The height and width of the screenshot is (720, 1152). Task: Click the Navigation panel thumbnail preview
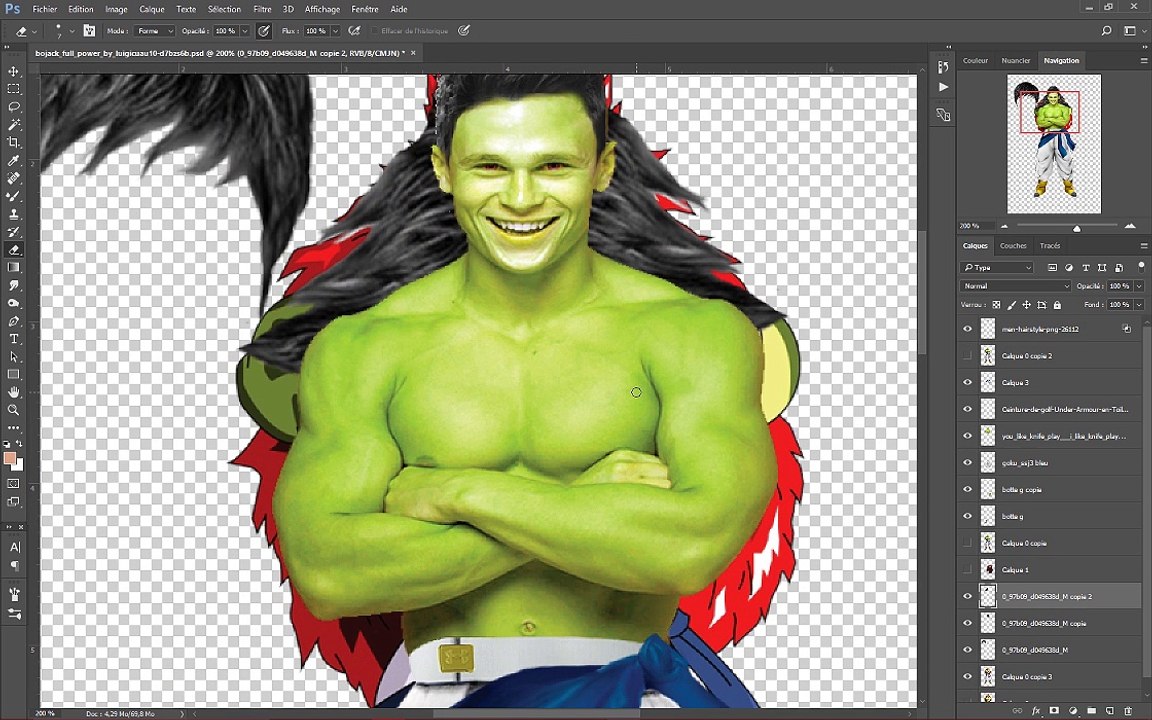pyautogui.click(x=1054, y=143)
